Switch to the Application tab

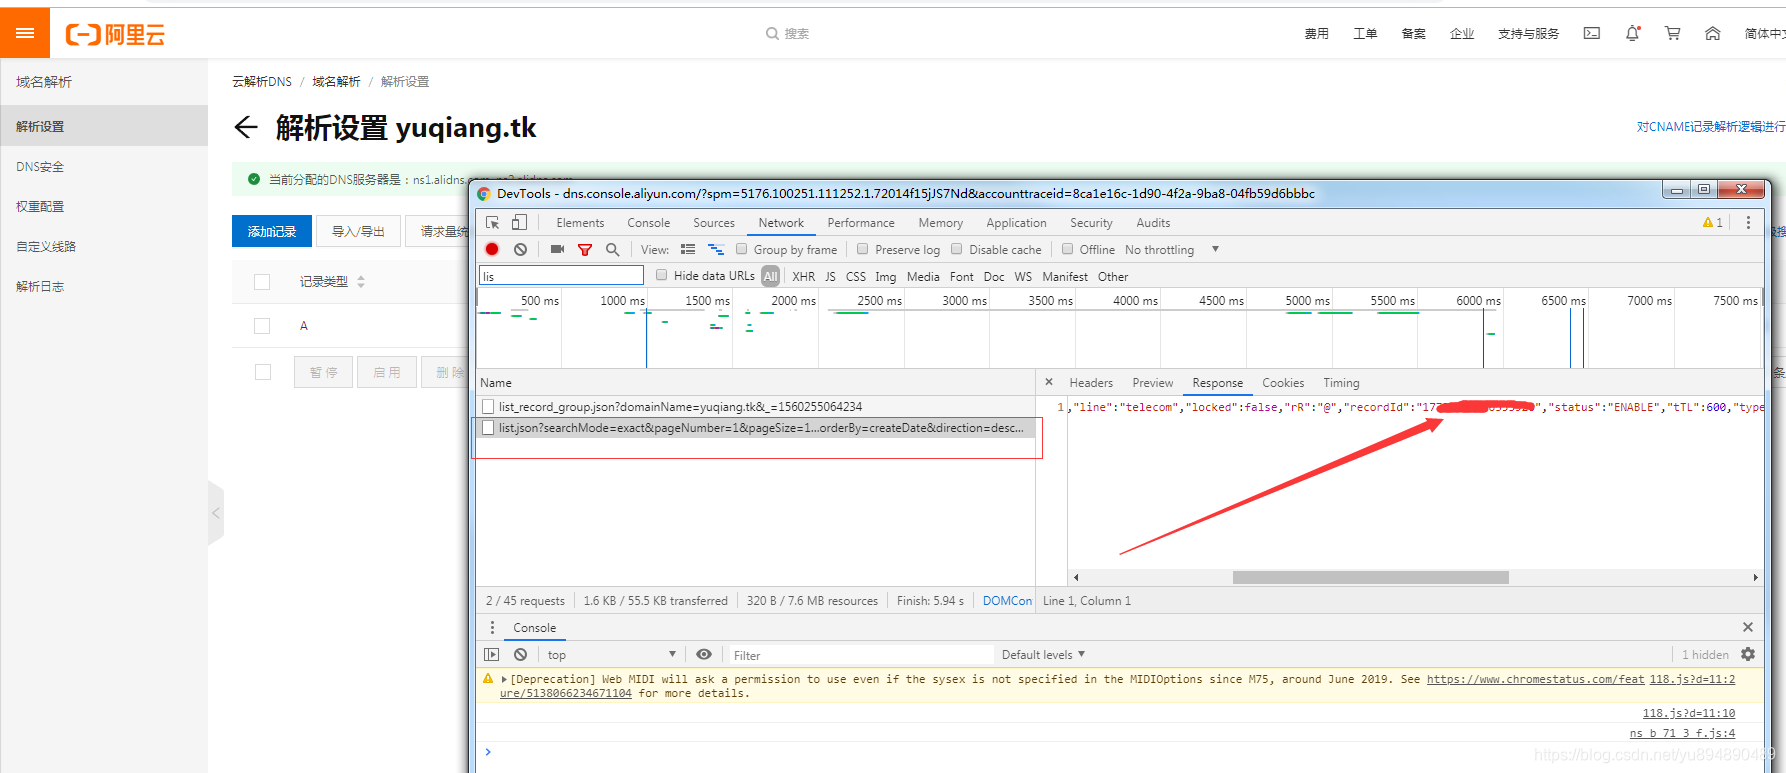pos(1016,223)
